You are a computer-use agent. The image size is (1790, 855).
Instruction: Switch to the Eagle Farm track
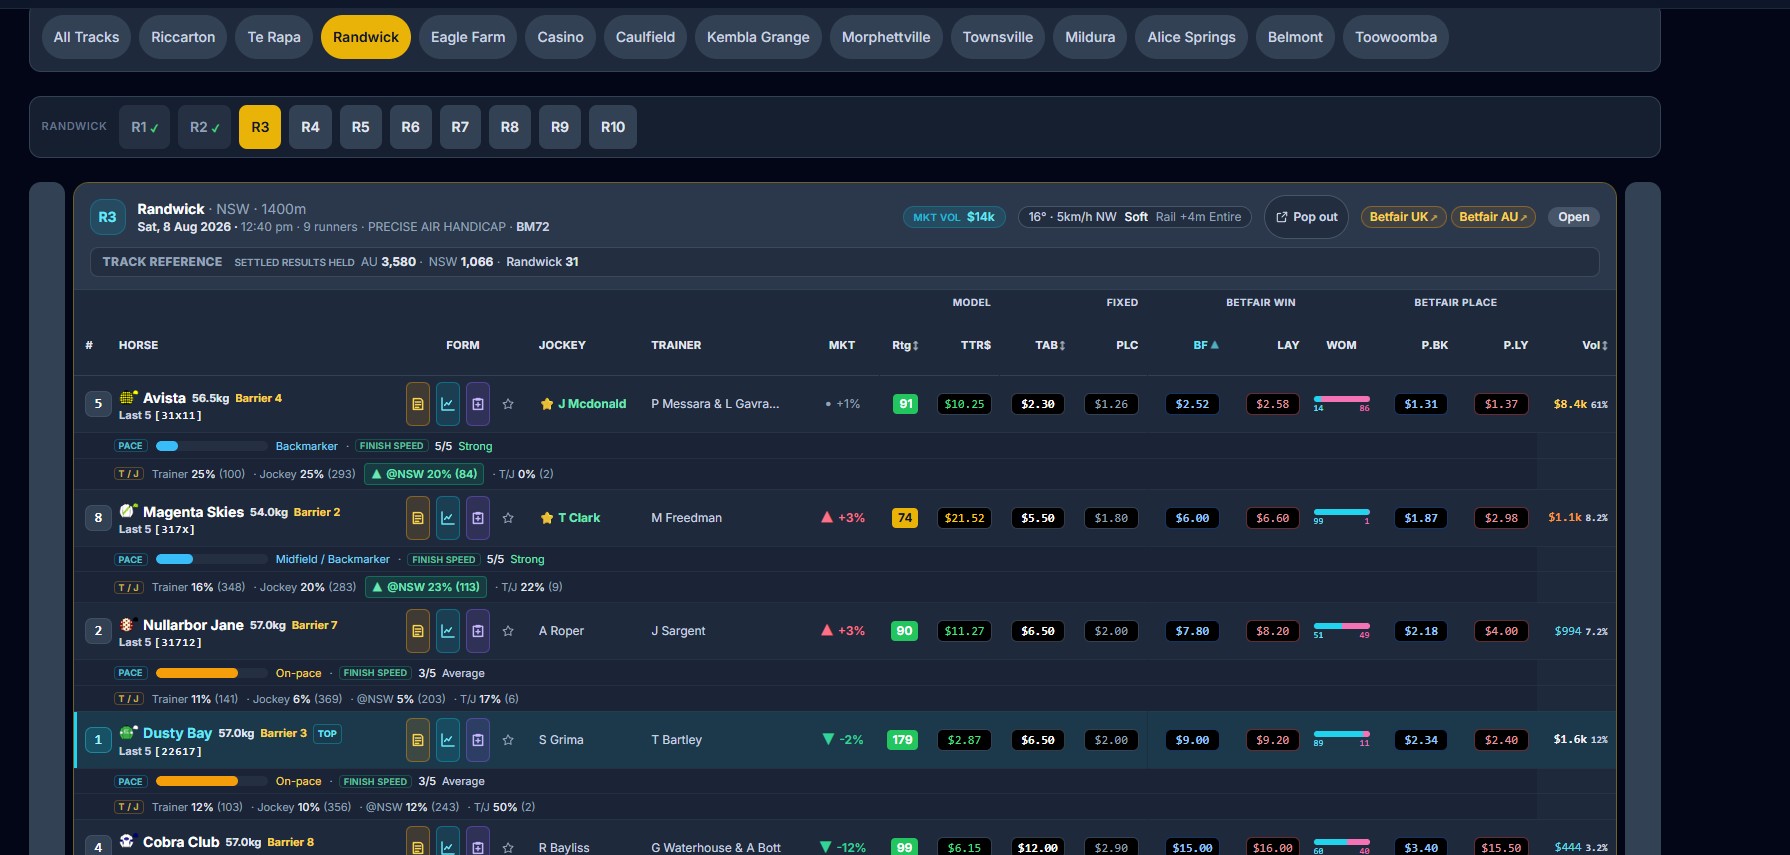468,37
